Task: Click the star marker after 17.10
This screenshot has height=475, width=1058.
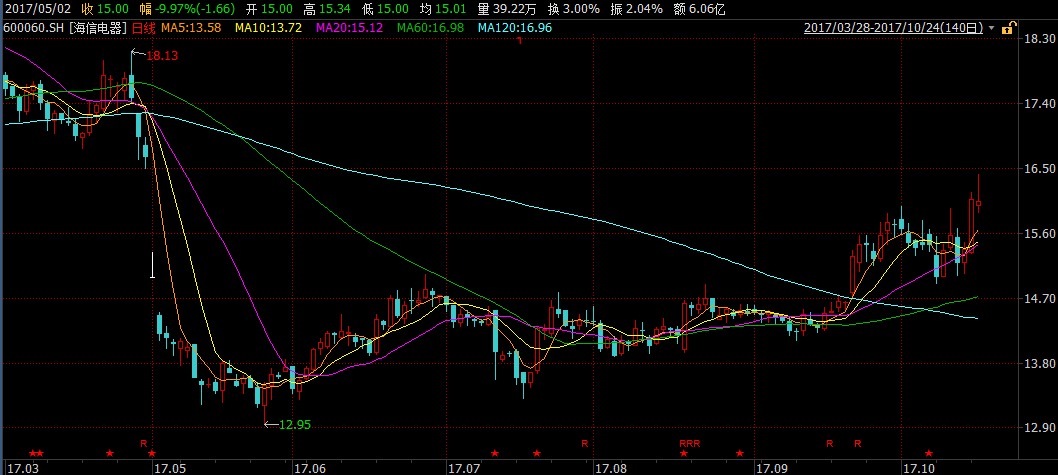Action: (928, 453)
